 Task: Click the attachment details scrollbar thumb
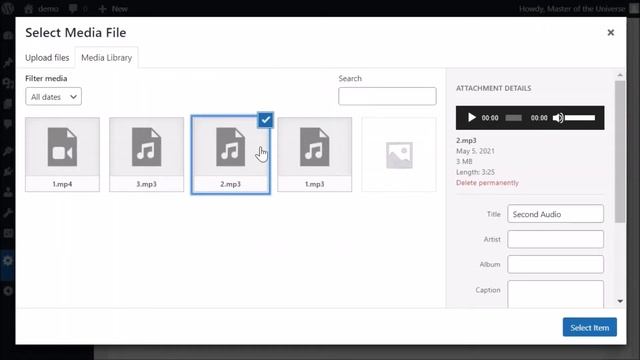click(620, 151)
